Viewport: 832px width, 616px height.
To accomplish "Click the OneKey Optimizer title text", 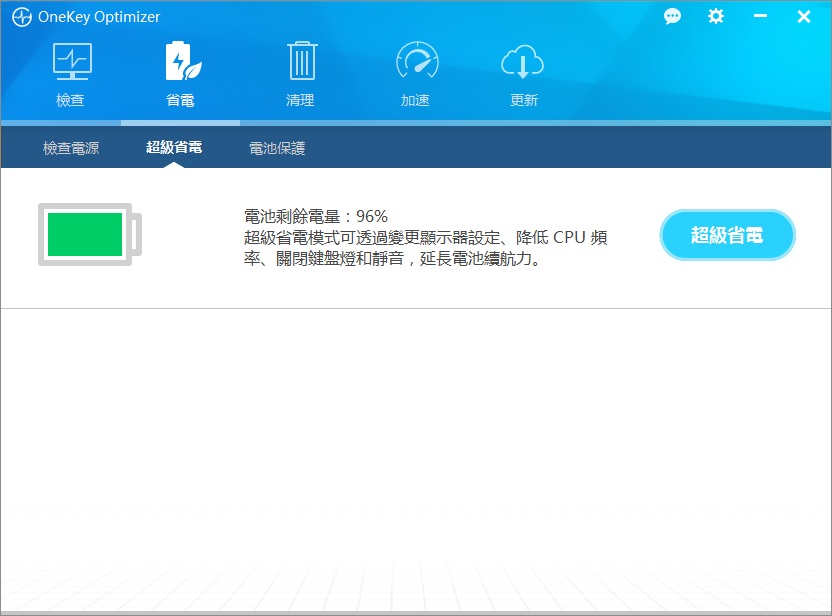I will coord(99,17).
